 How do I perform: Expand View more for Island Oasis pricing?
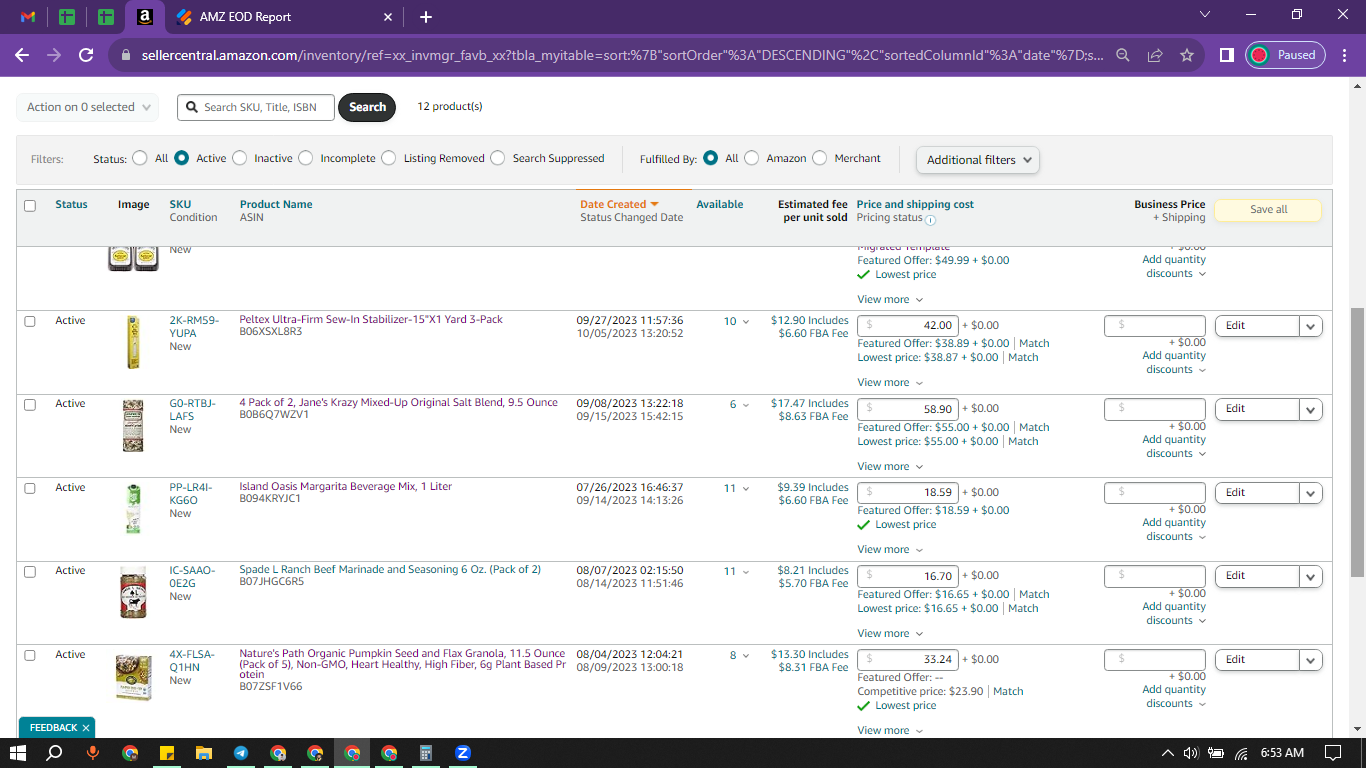pyautogui.click(x=890, y=549)
